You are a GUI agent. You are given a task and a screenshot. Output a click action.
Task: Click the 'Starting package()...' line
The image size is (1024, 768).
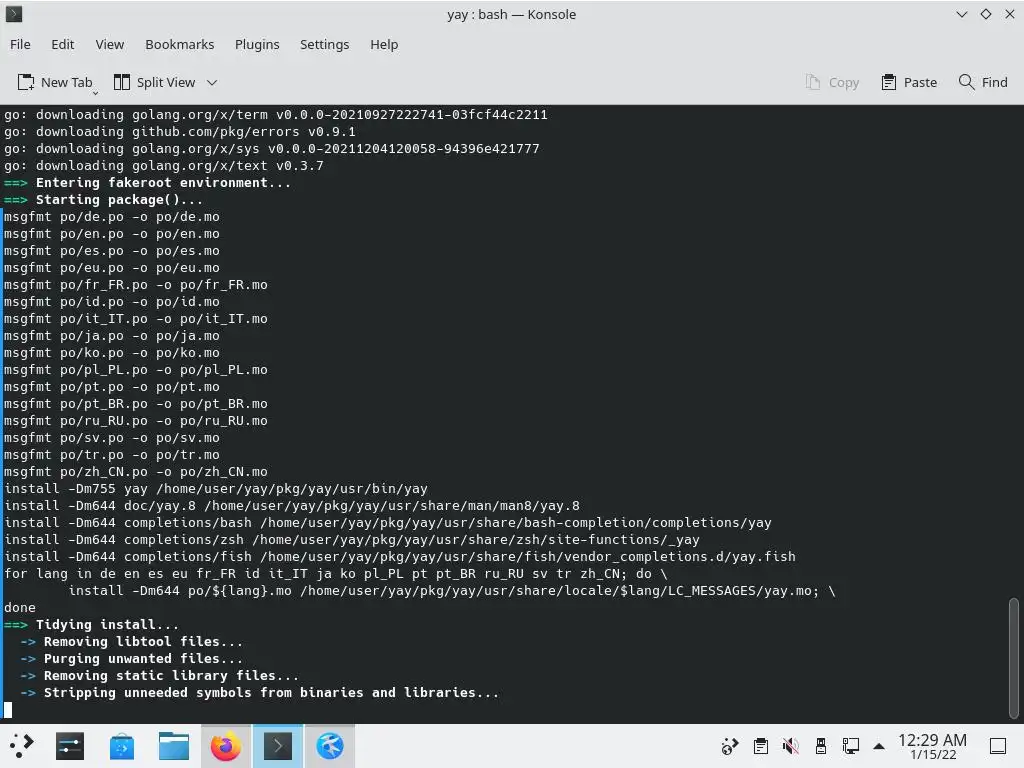(x=103, y=200)
